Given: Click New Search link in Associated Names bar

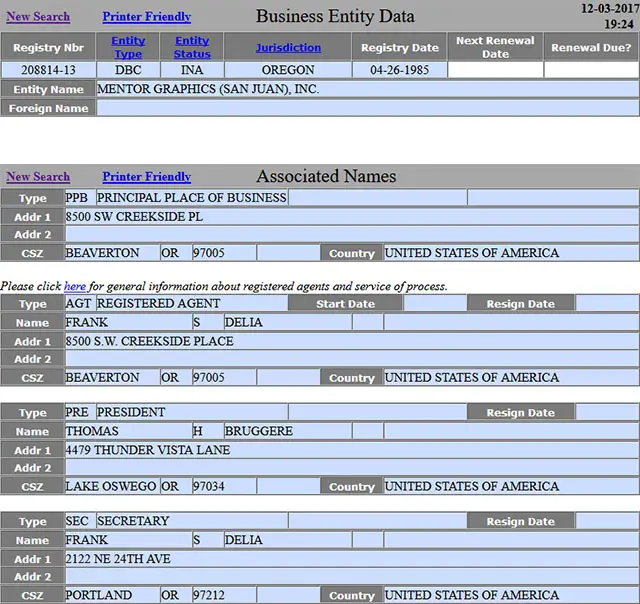Looking at the screenshot, I should (38, 177).
